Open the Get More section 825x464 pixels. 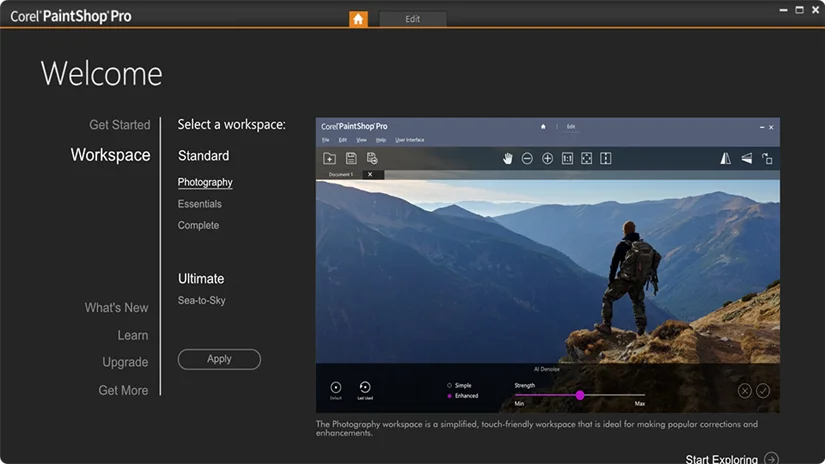[123, 390]
